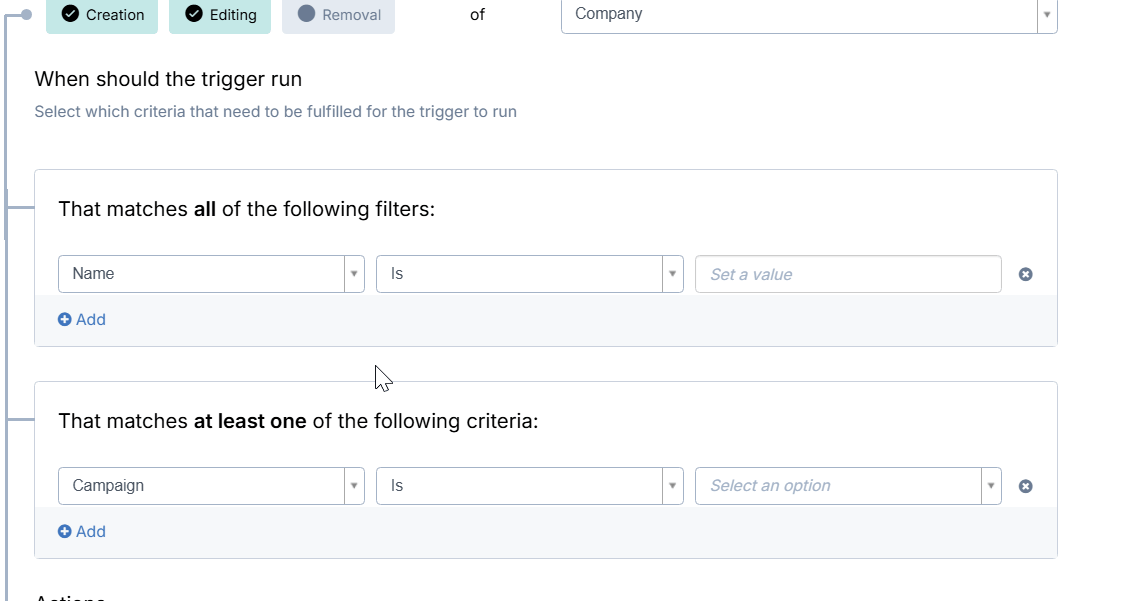Image resolution: width=1125 pixels, height=601 pixels.
Task: Add a criterion under at least one section
Action: point(82,531)
